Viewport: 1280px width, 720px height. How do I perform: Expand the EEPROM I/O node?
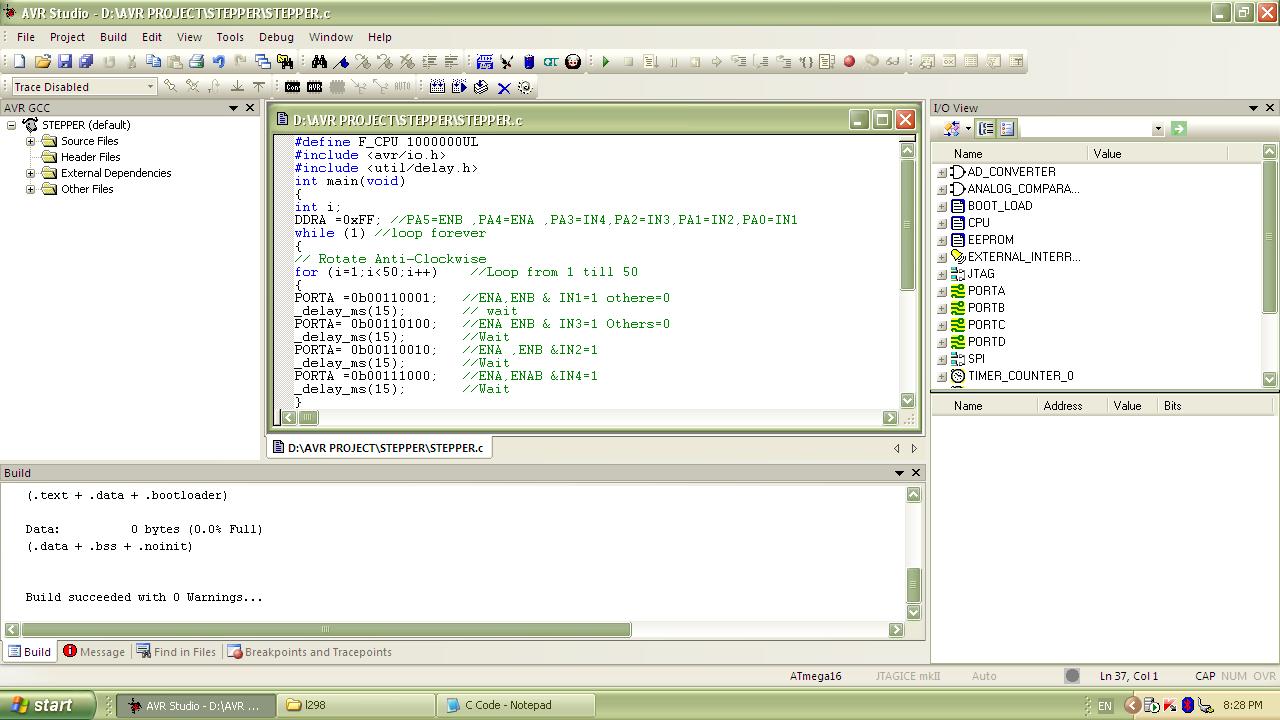941,240
